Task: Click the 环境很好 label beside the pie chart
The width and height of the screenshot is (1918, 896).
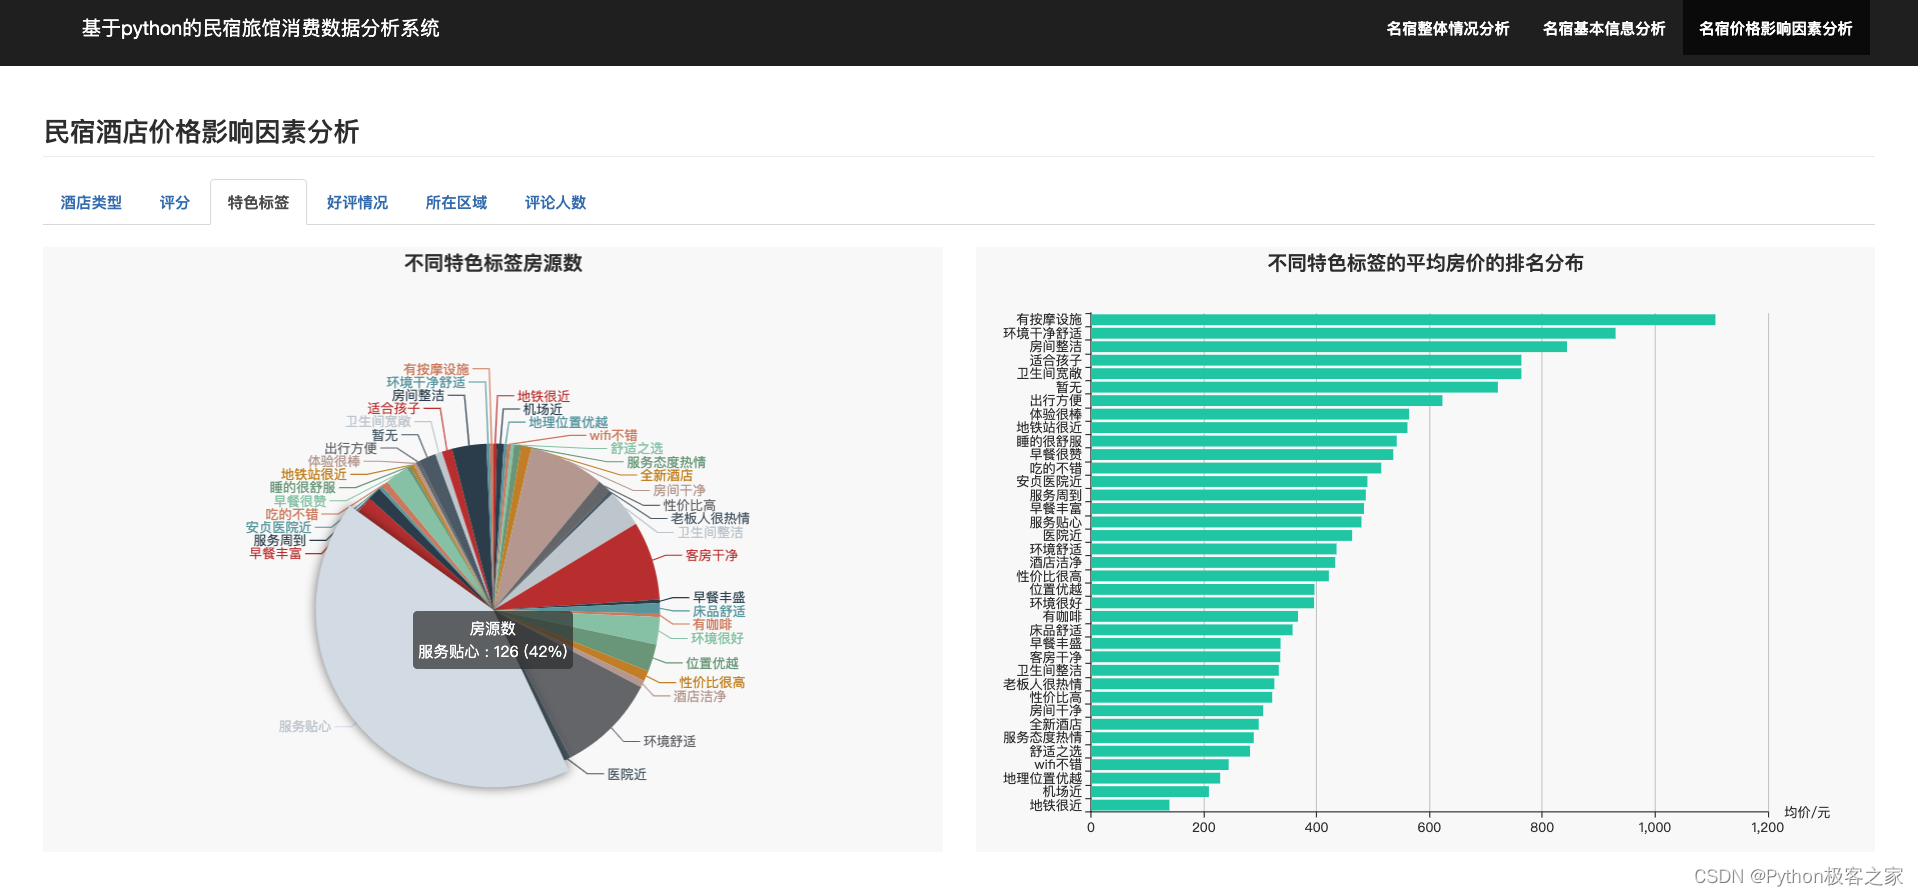Action: (x=717, y=638)
